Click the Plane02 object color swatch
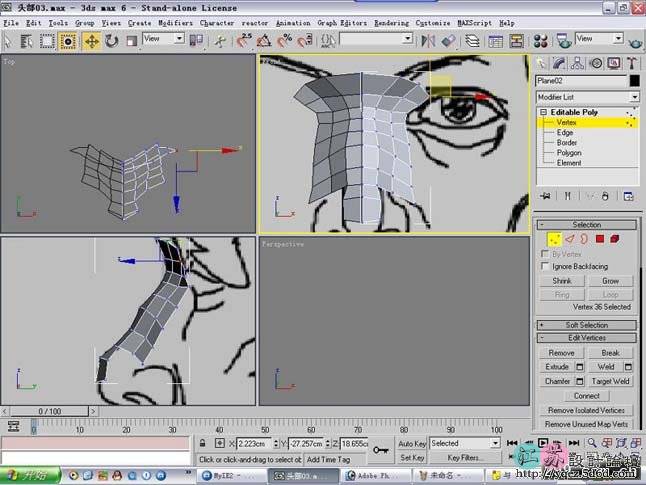The image size is (646, 485). pyautogui.click(x=634, y=81)
